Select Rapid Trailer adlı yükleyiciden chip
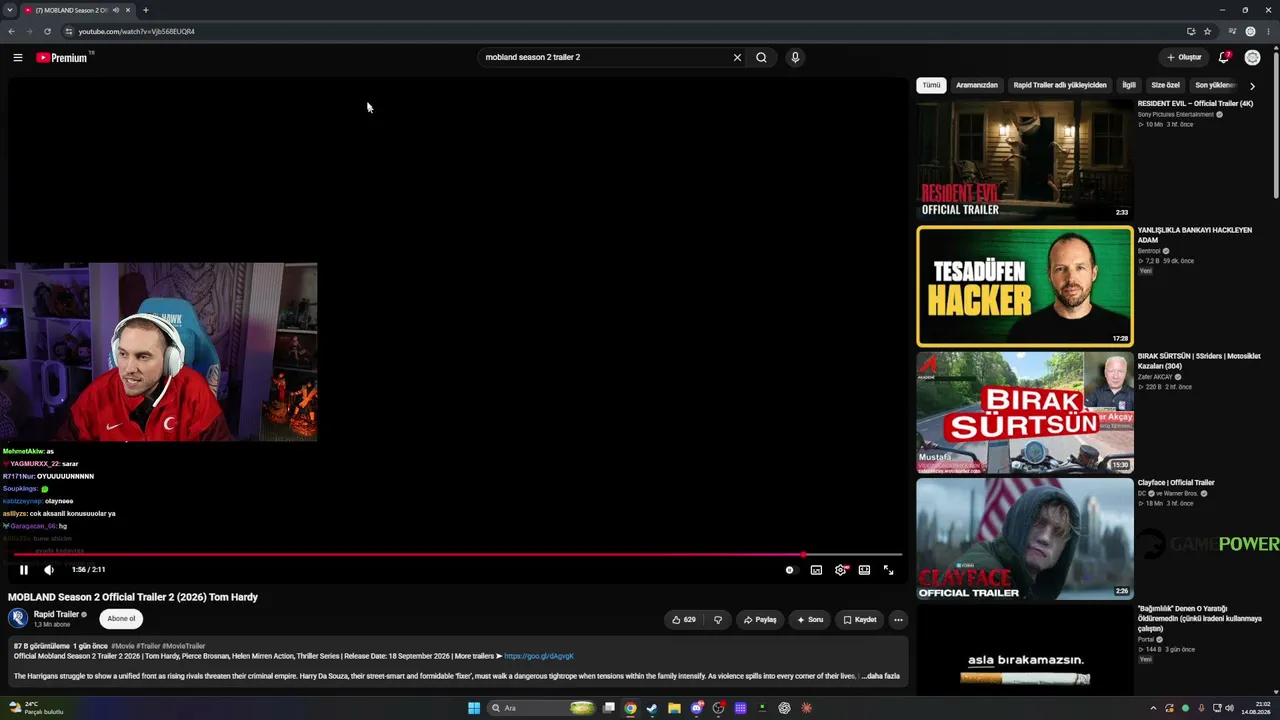The image size is (1280, 720). point(1060,85)
